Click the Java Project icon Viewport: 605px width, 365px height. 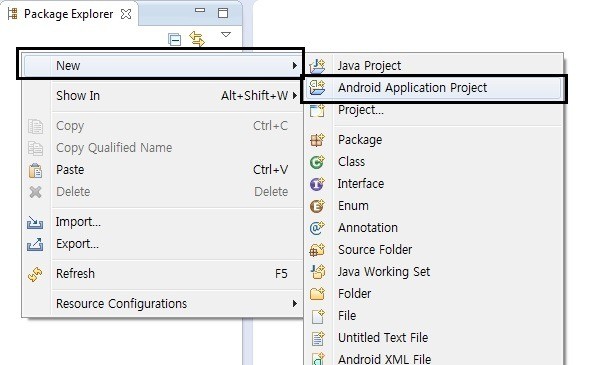point(318,66)
